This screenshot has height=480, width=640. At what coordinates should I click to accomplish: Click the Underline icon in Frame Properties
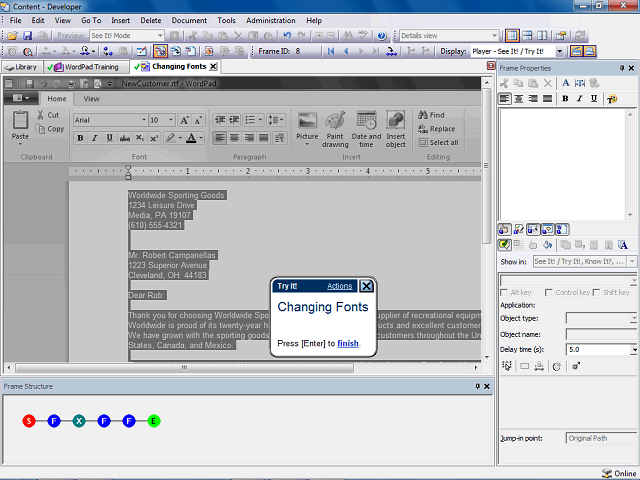click(594, 99)
